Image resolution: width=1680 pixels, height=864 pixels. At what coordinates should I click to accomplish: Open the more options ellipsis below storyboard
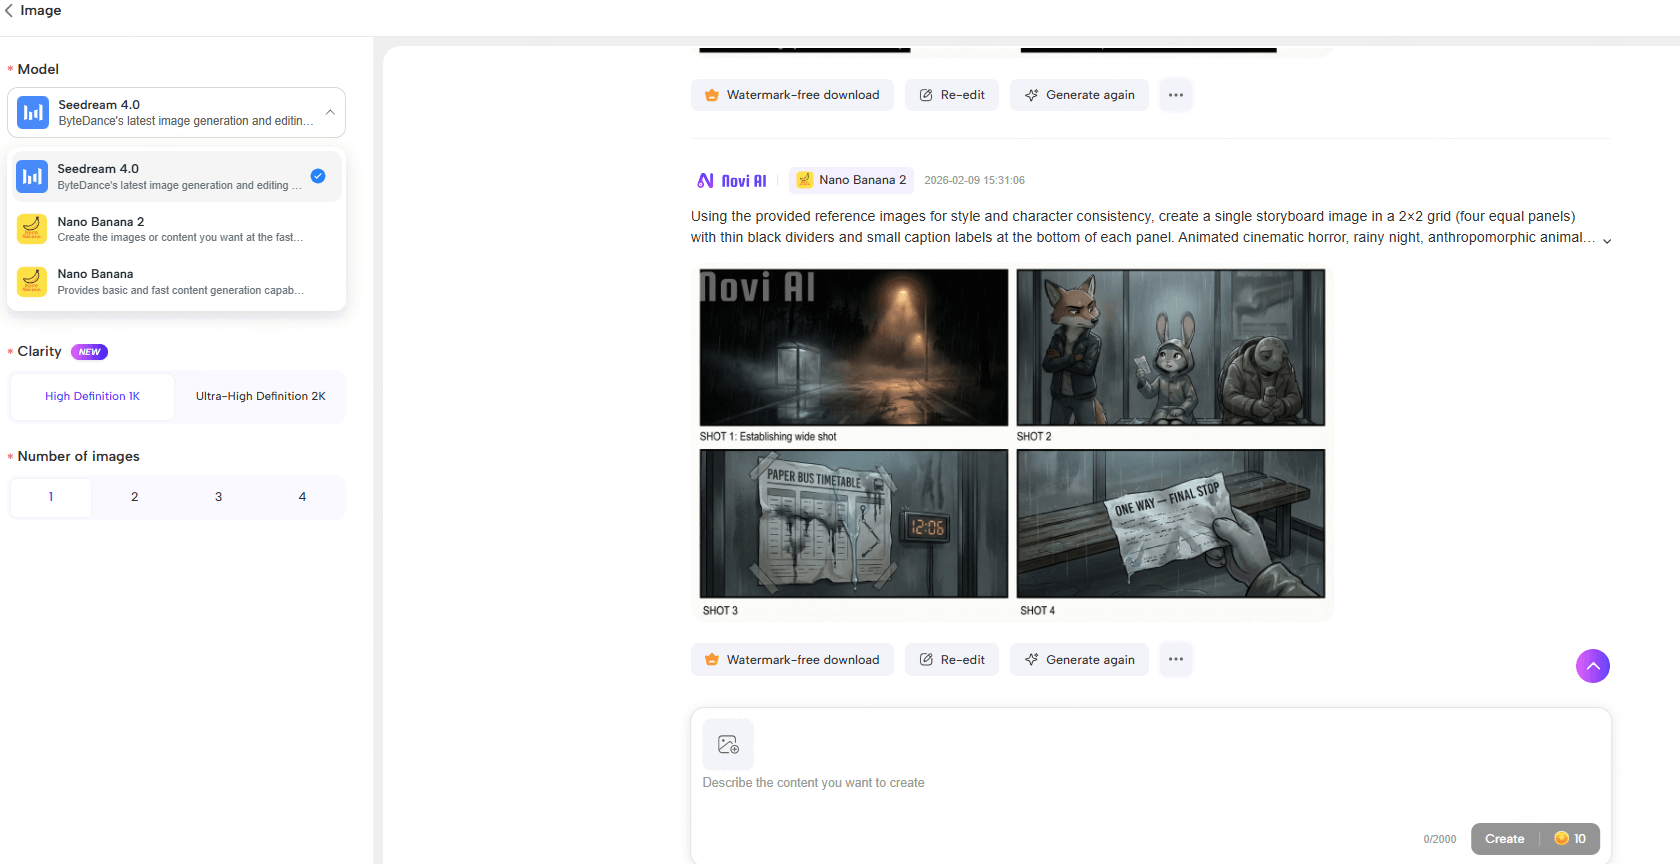(1175, 659)
